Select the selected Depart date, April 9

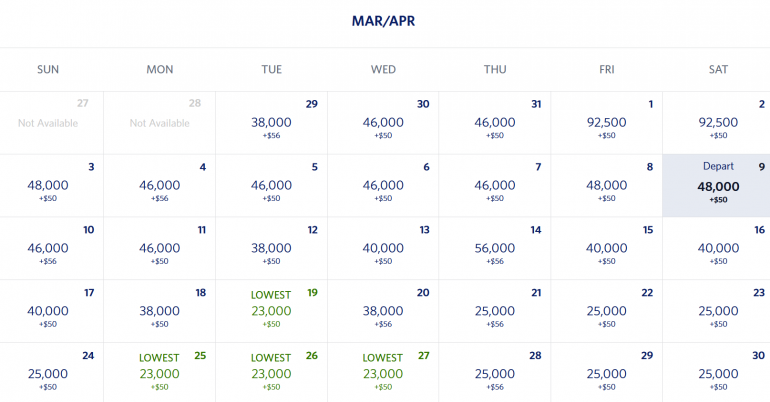(715, 186)
